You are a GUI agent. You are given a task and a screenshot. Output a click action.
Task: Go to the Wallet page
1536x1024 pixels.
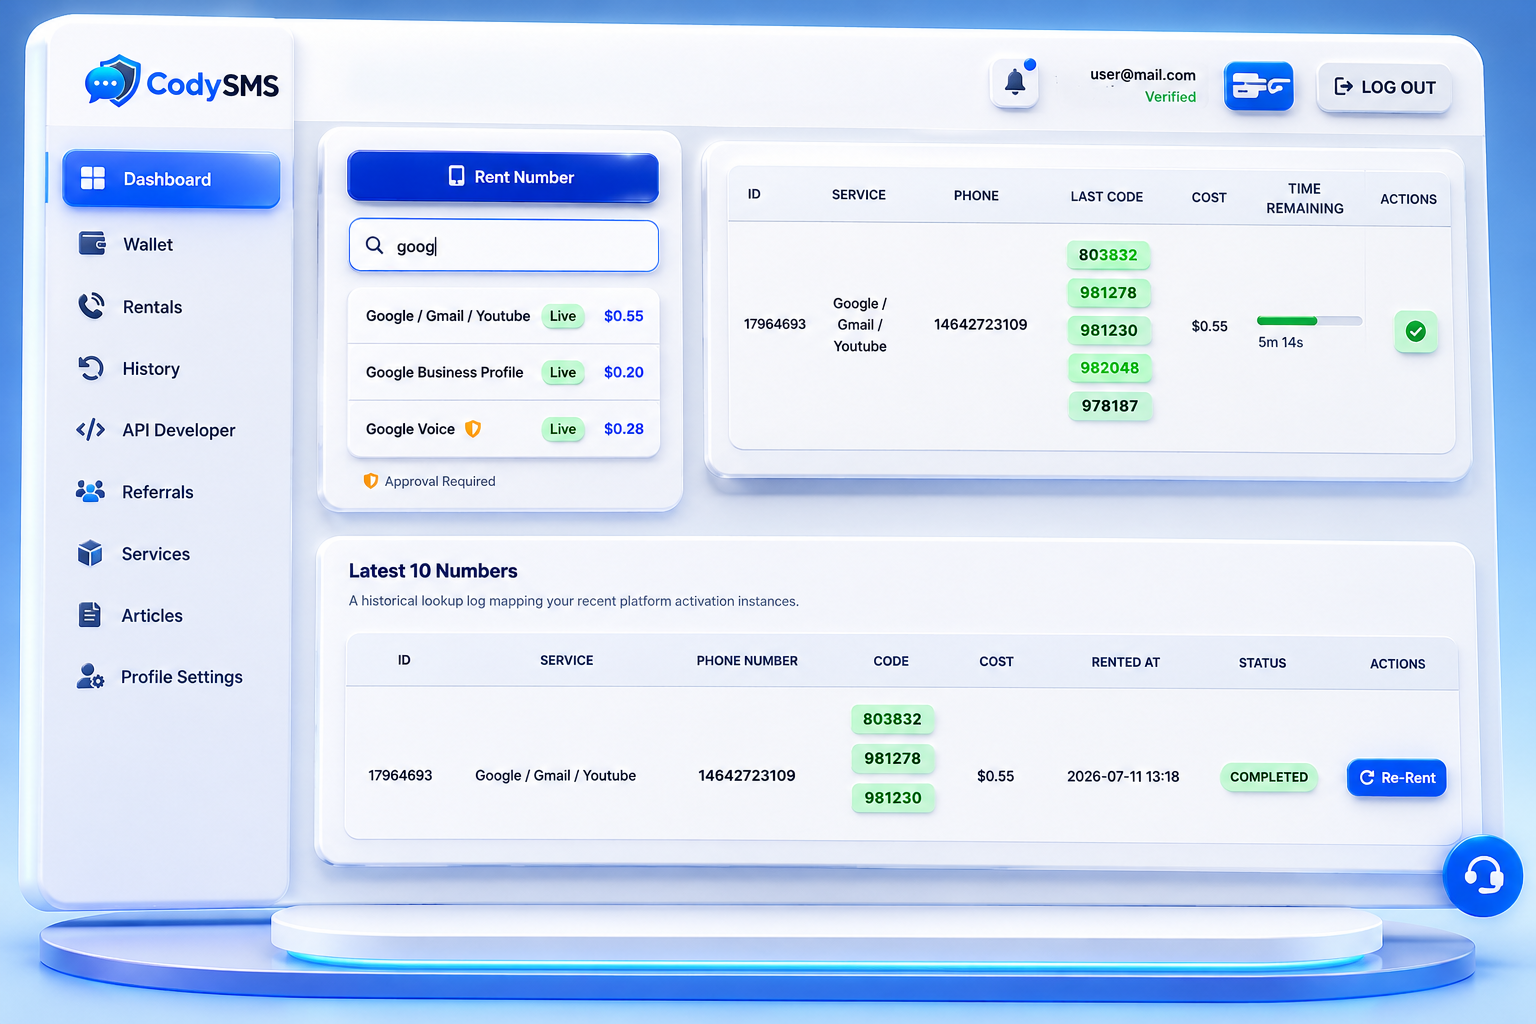(x=147, y=244)
